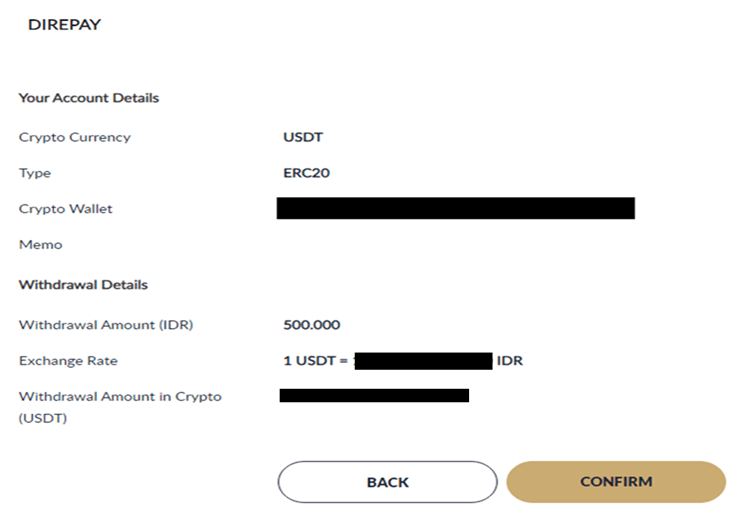Click the Withdrawal Amount in Crypto label
Image resolution: width=747 pixels, height=530 pixels.
tap(120, 397)
